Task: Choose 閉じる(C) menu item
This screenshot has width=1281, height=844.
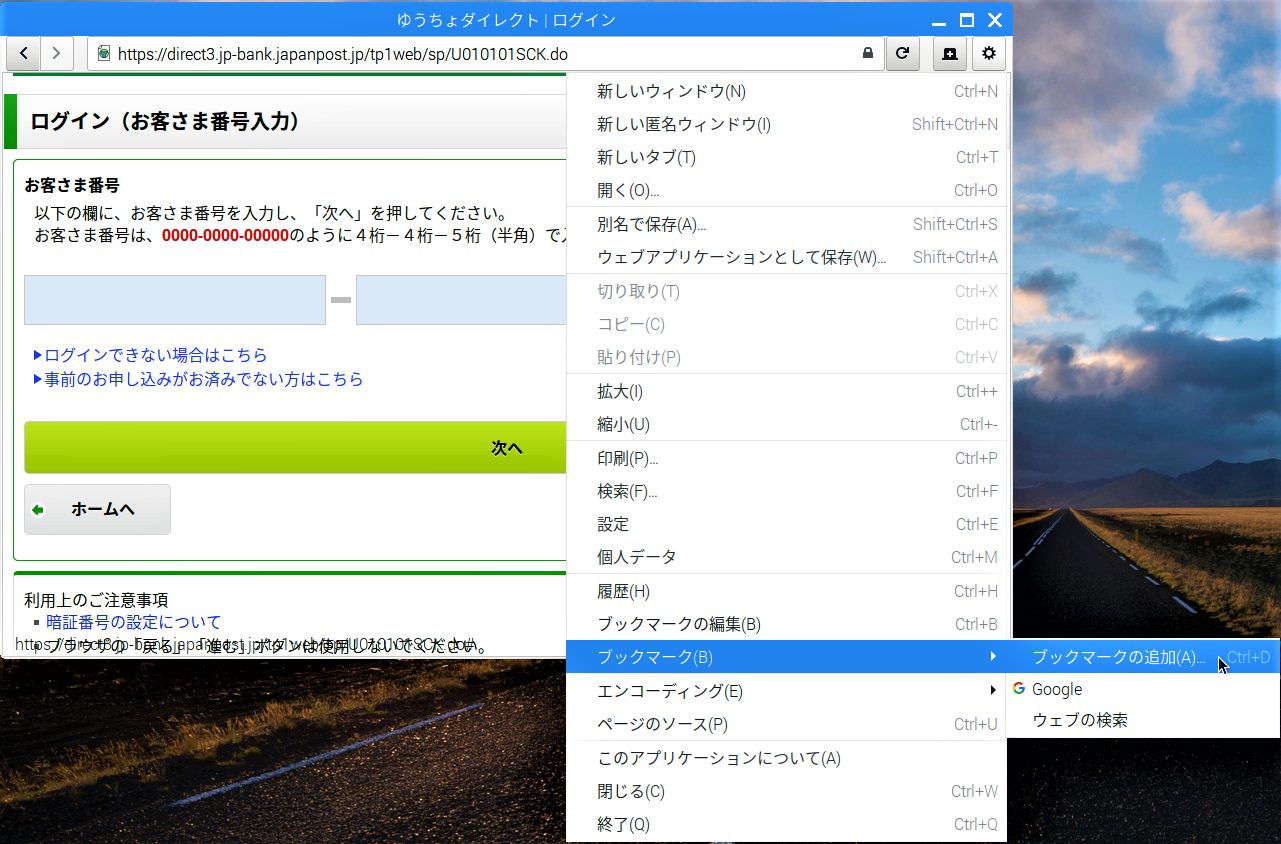Action: click(786, 791)
